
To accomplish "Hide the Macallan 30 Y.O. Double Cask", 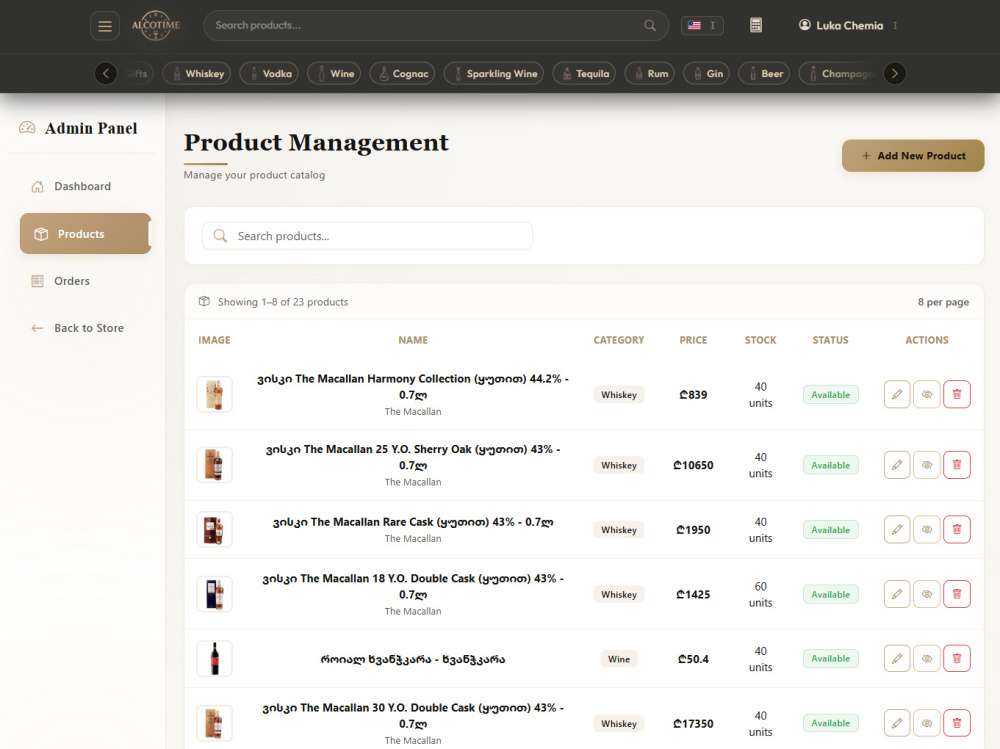I will click(x=927, y=723).
